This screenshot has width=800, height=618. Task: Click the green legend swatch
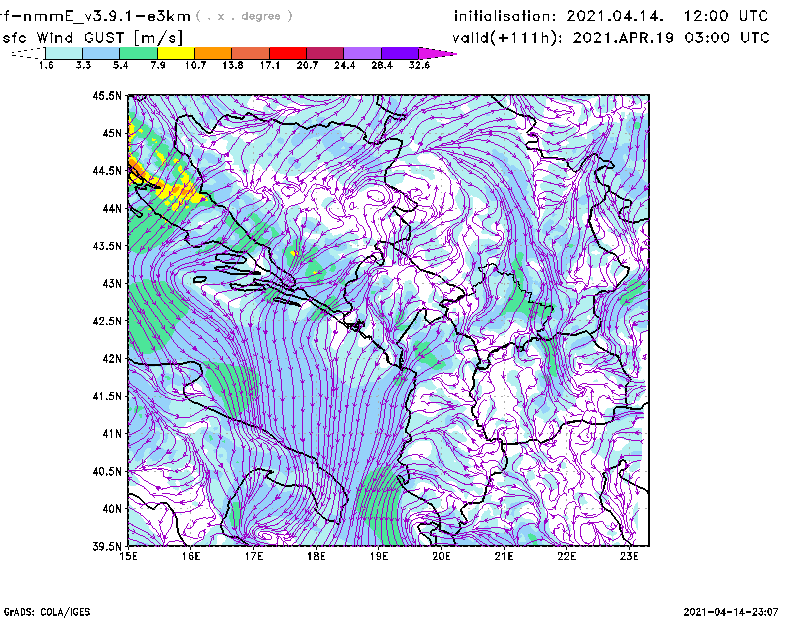point(138,53)
